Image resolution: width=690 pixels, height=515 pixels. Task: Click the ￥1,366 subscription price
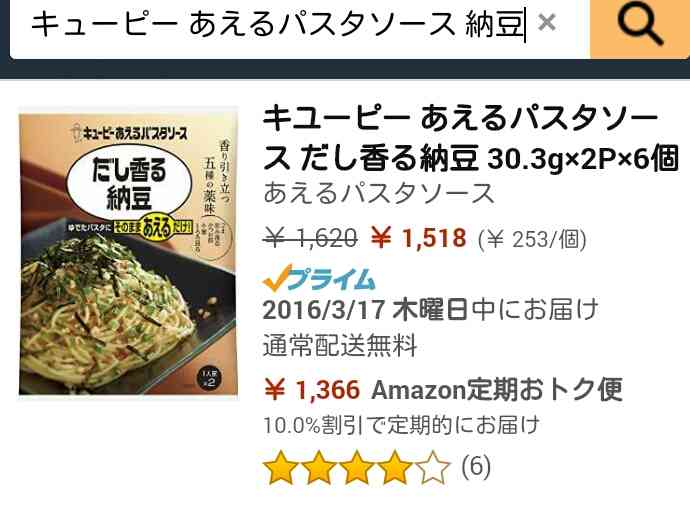coord(312,390)
